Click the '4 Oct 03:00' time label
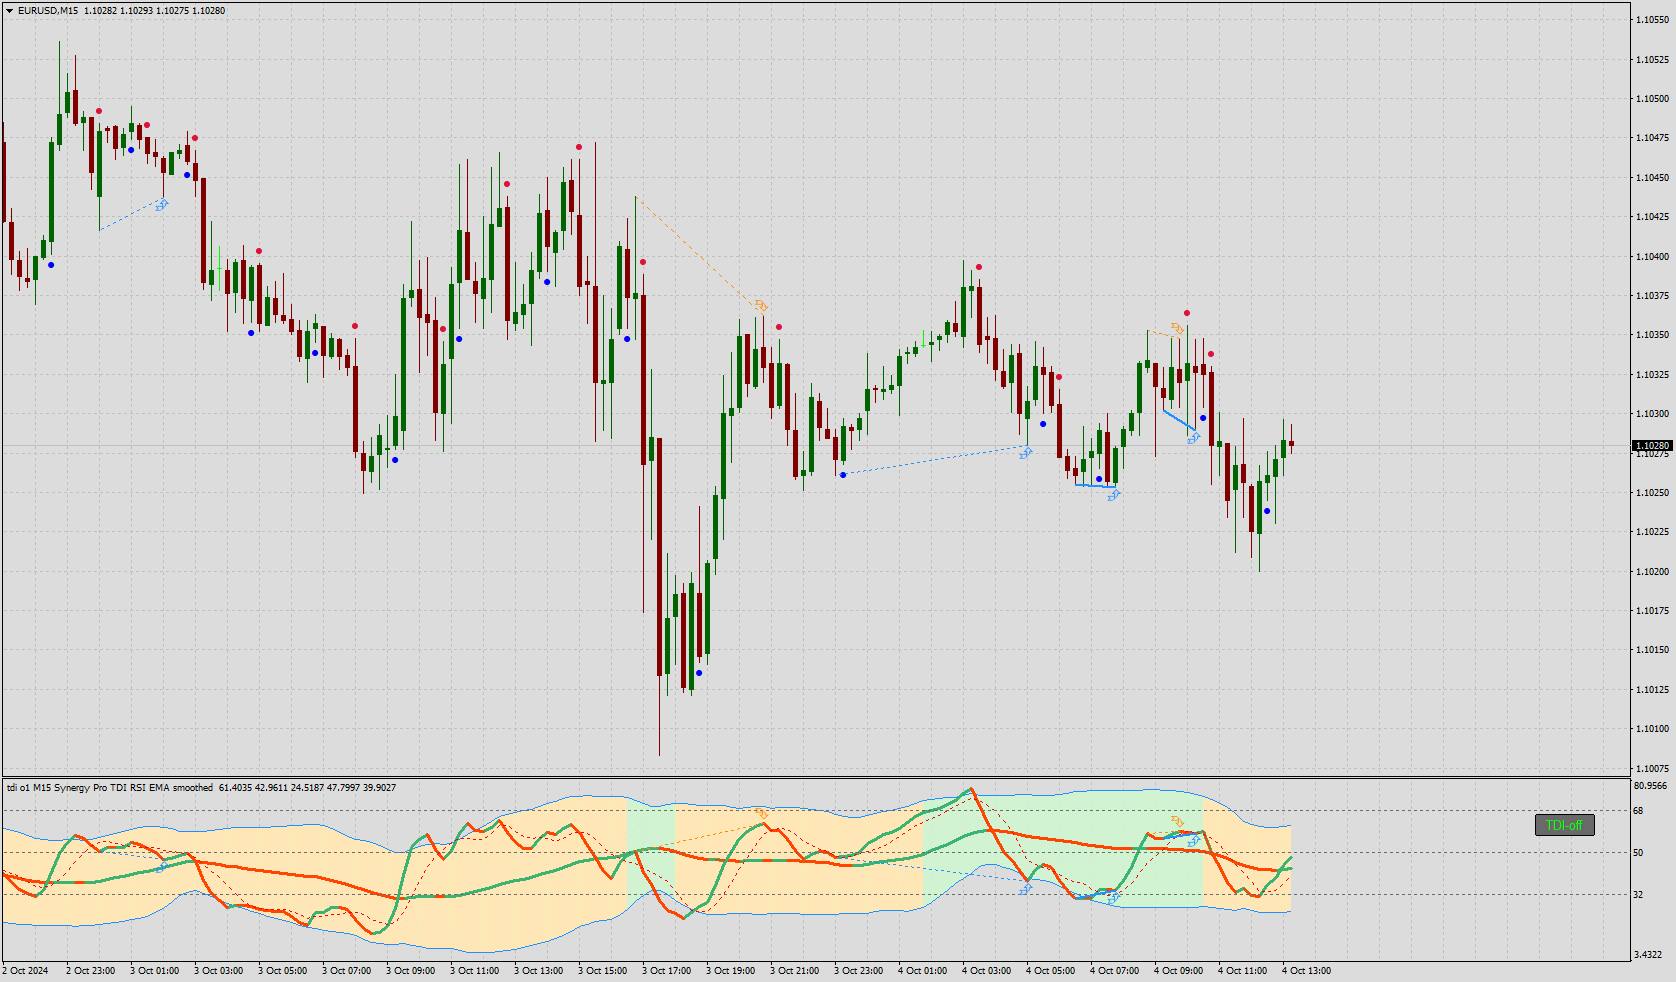The image size is (1676, 982). tap(986, 971)
